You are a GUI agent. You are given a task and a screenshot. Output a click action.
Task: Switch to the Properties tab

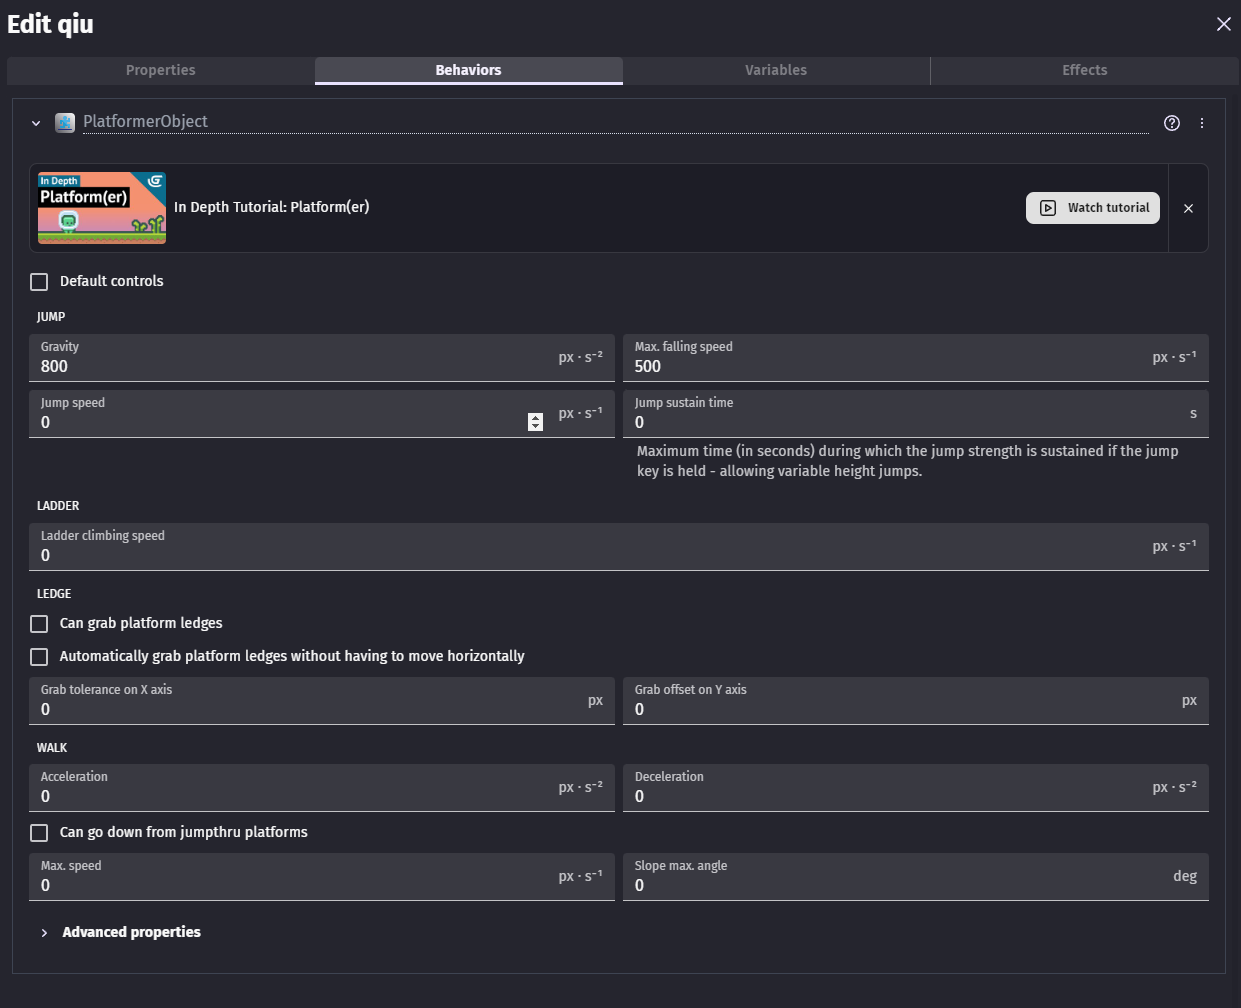pos(161,70)
